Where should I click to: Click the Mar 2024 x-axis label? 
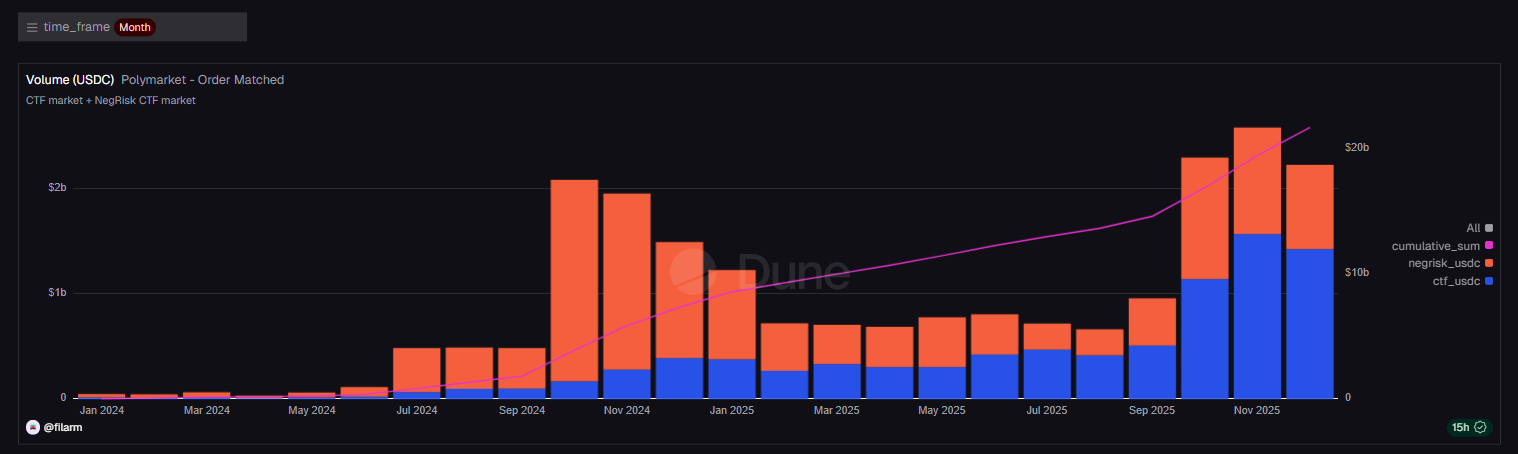point(207,410)
